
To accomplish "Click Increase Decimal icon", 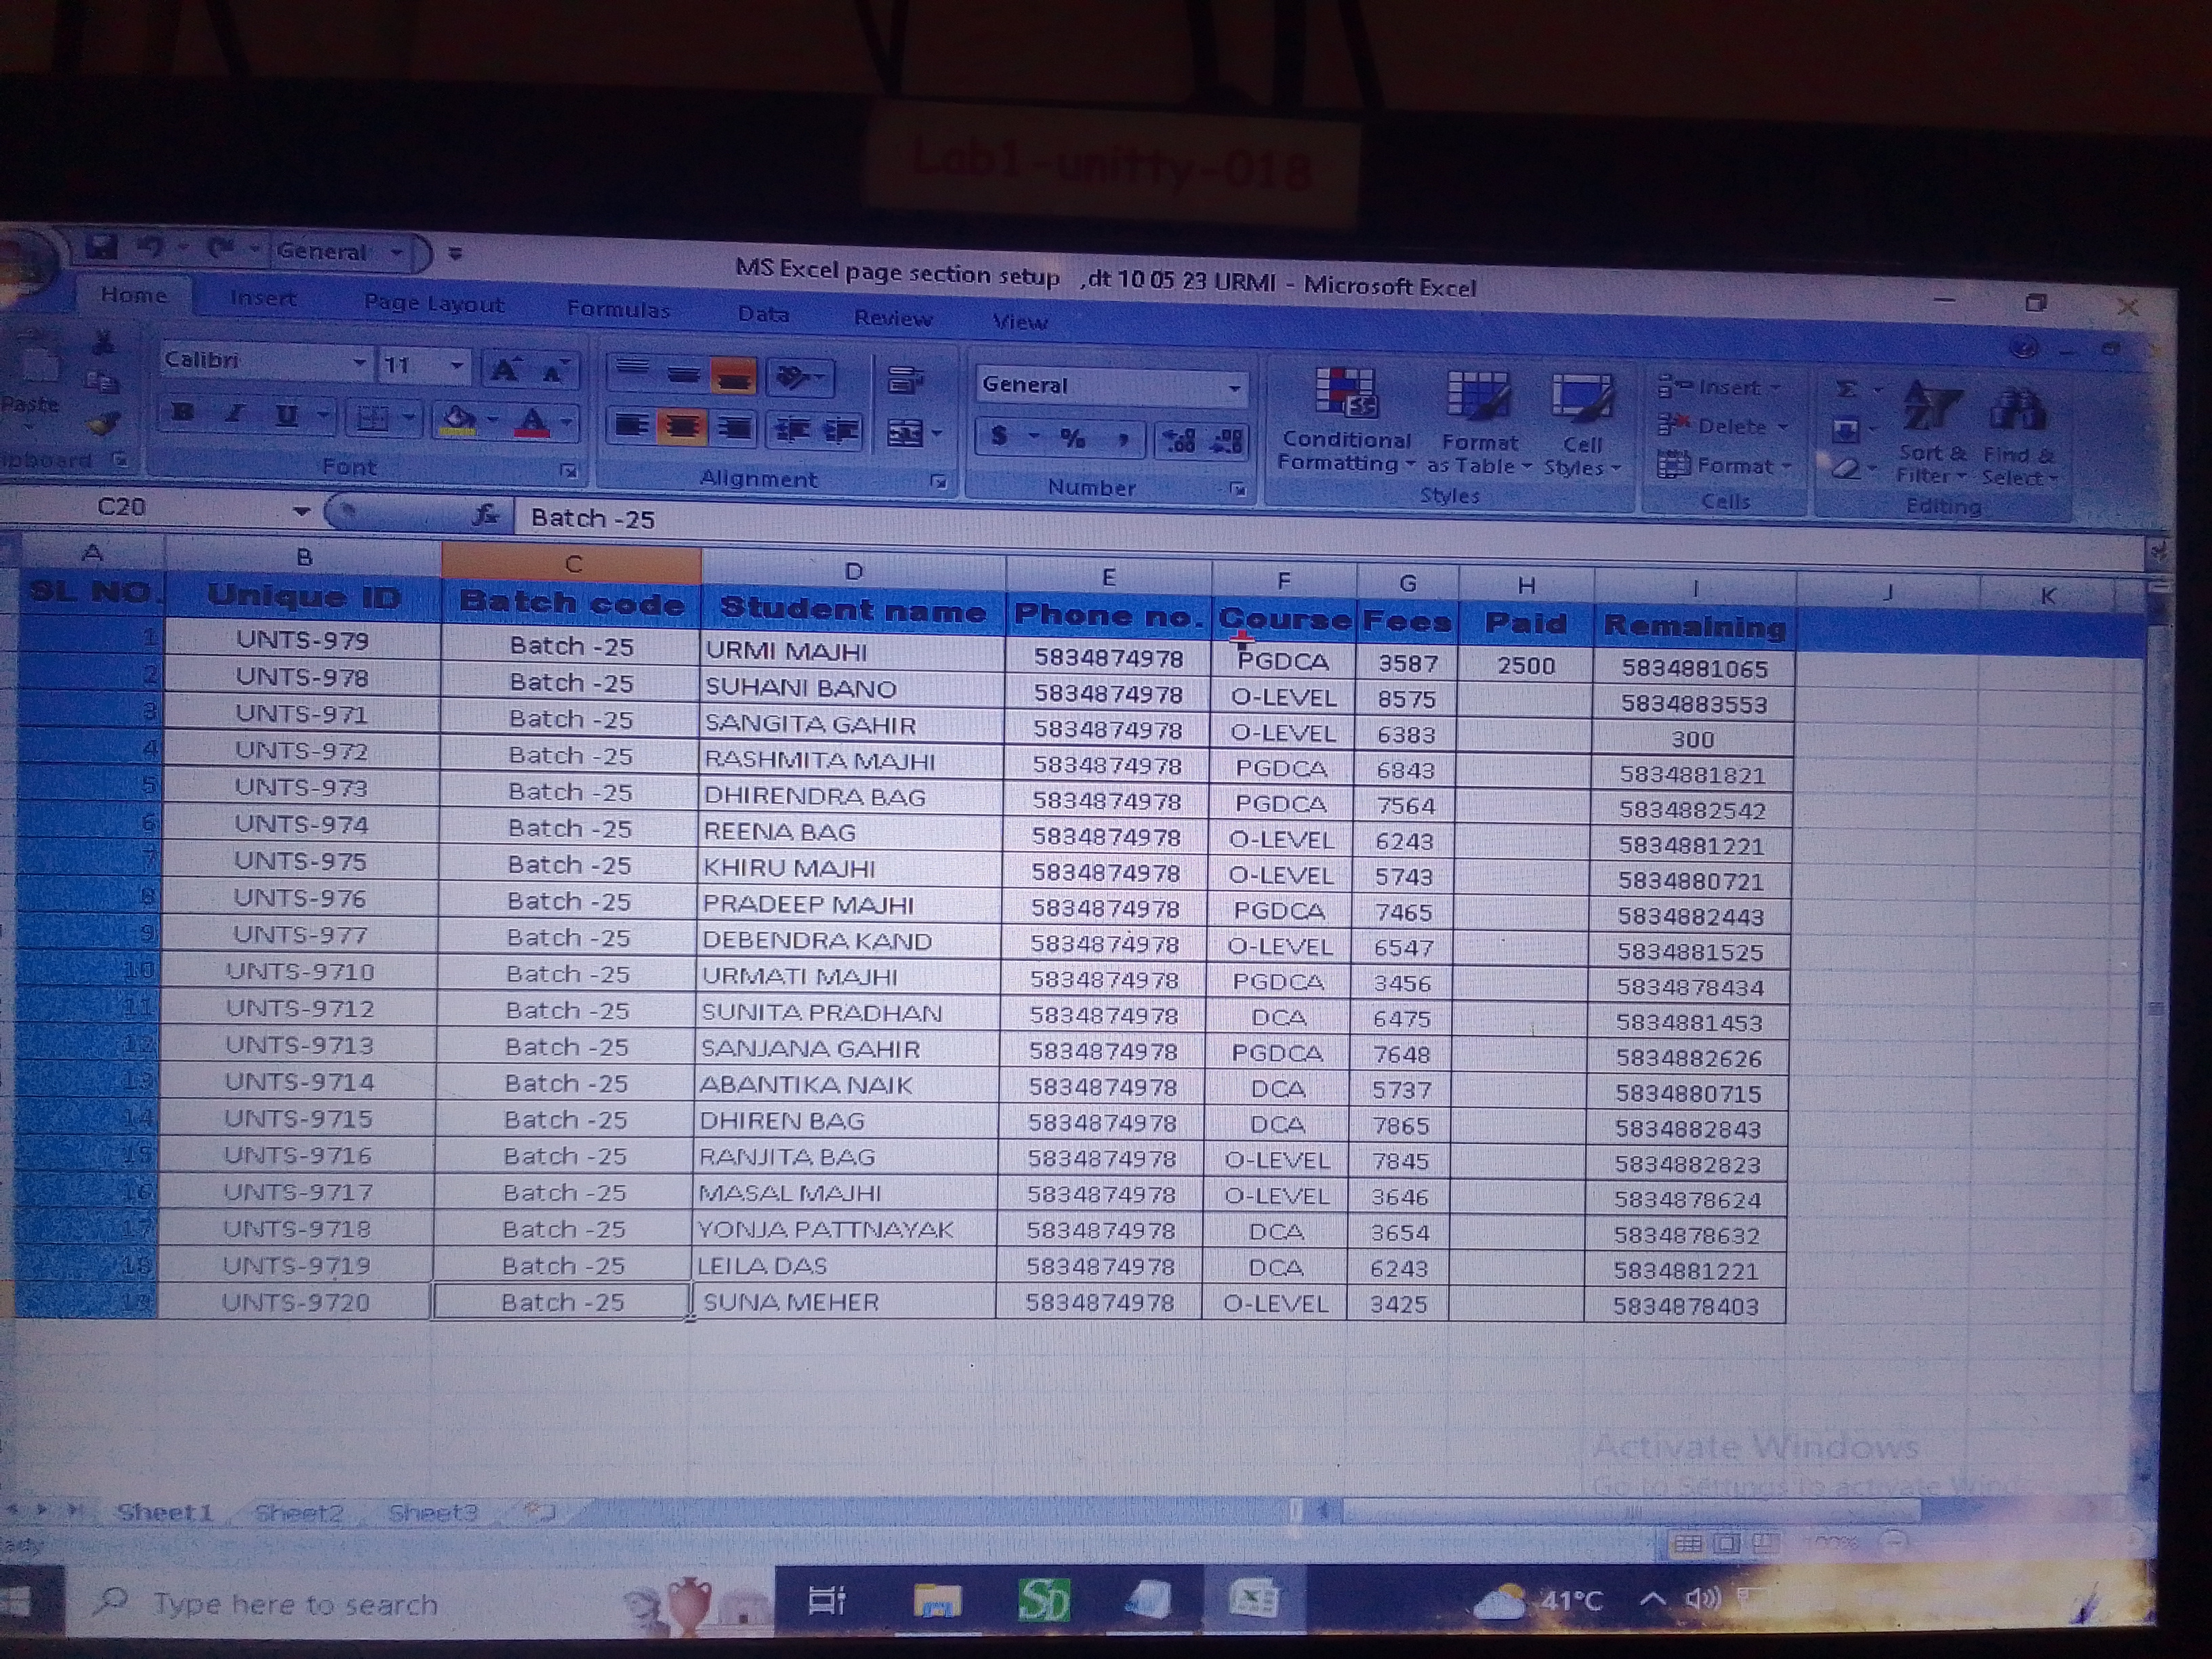I will [1180, 440].
